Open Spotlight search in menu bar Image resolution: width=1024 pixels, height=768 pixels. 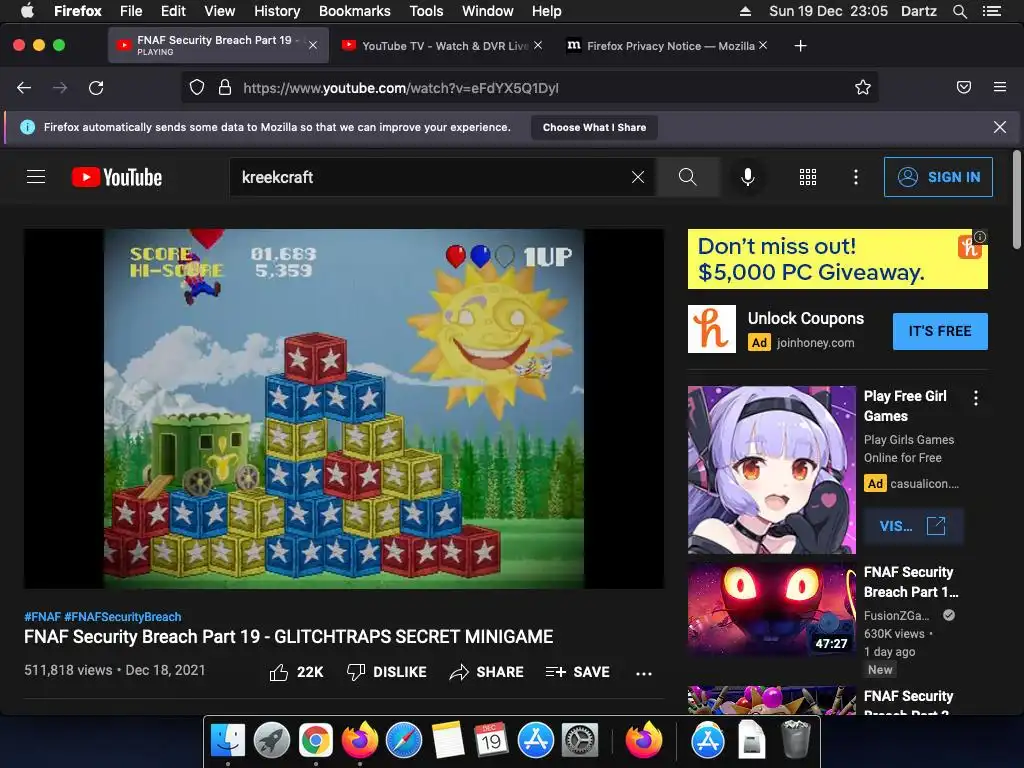click(x=960, y=11)
